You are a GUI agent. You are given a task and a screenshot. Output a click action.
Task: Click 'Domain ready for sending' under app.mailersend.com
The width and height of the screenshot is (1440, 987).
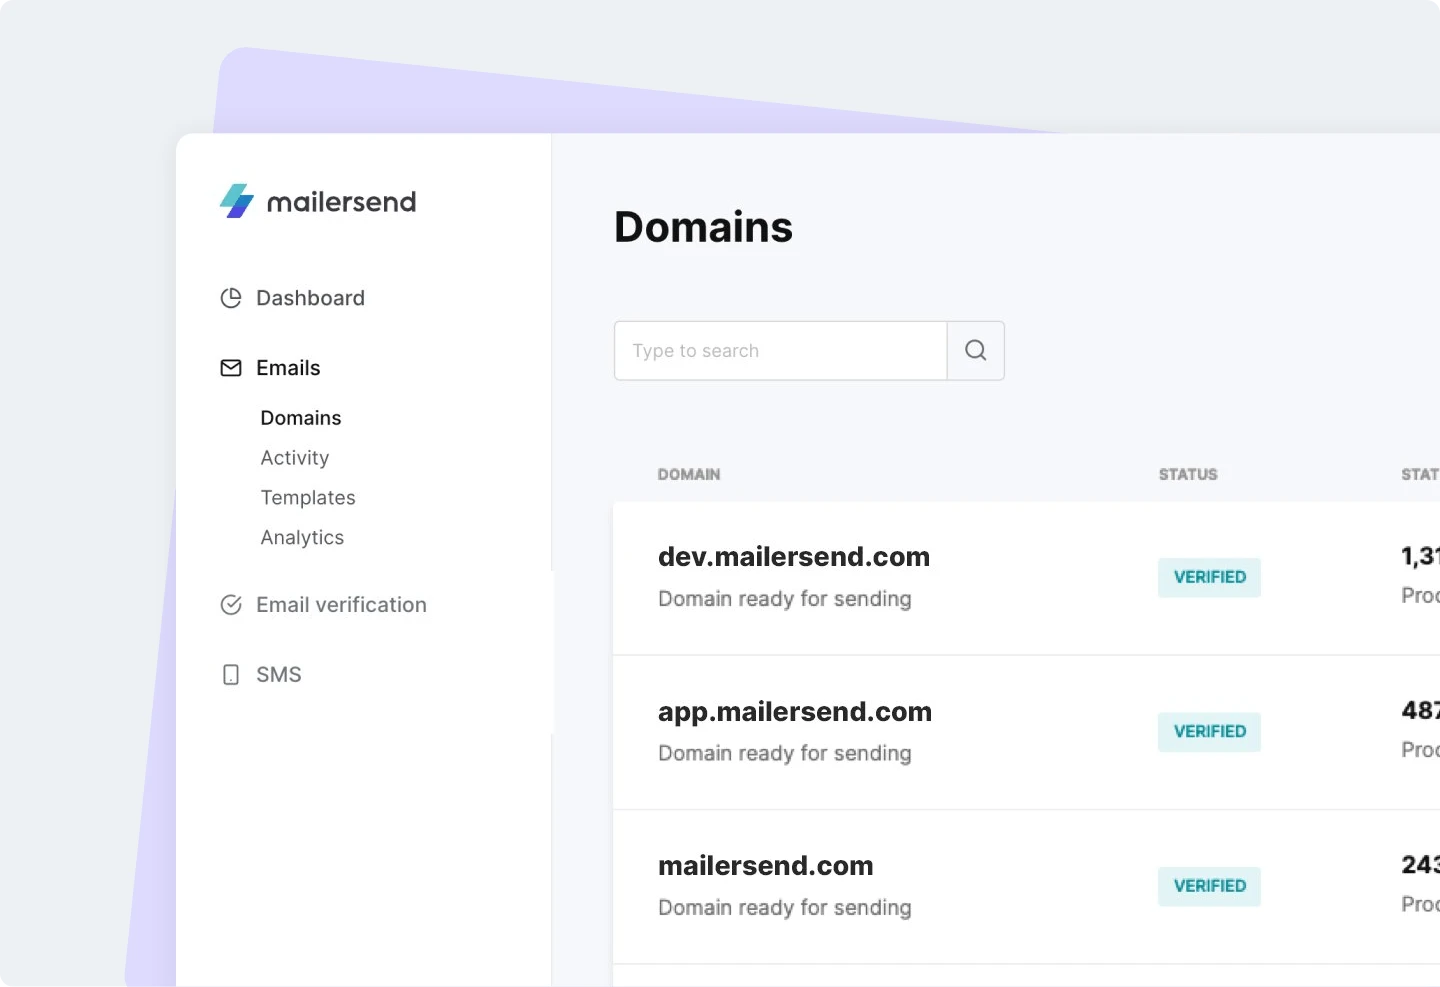[785, 753]
